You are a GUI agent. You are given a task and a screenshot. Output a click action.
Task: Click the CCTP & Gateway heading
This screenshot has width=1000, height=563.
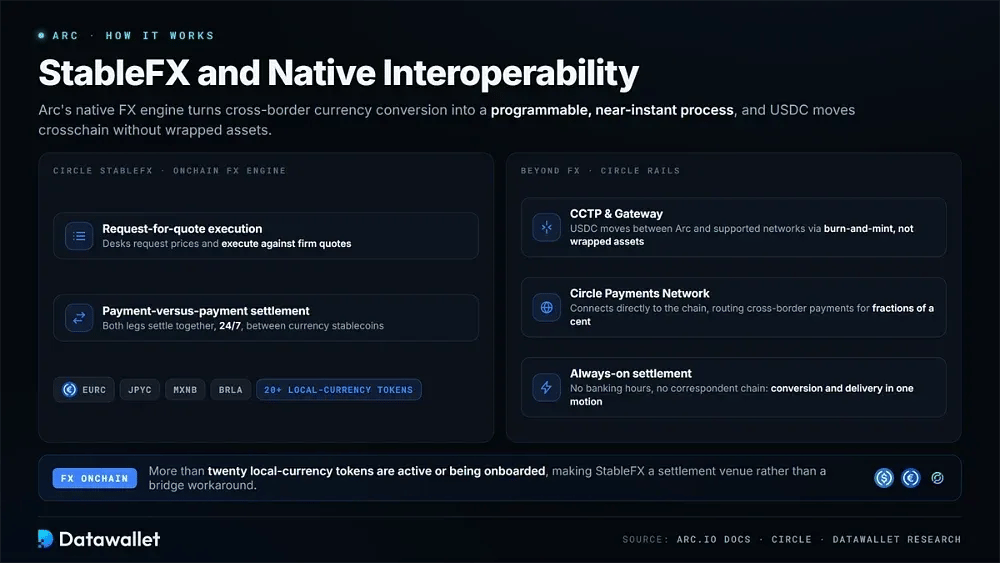616,214
